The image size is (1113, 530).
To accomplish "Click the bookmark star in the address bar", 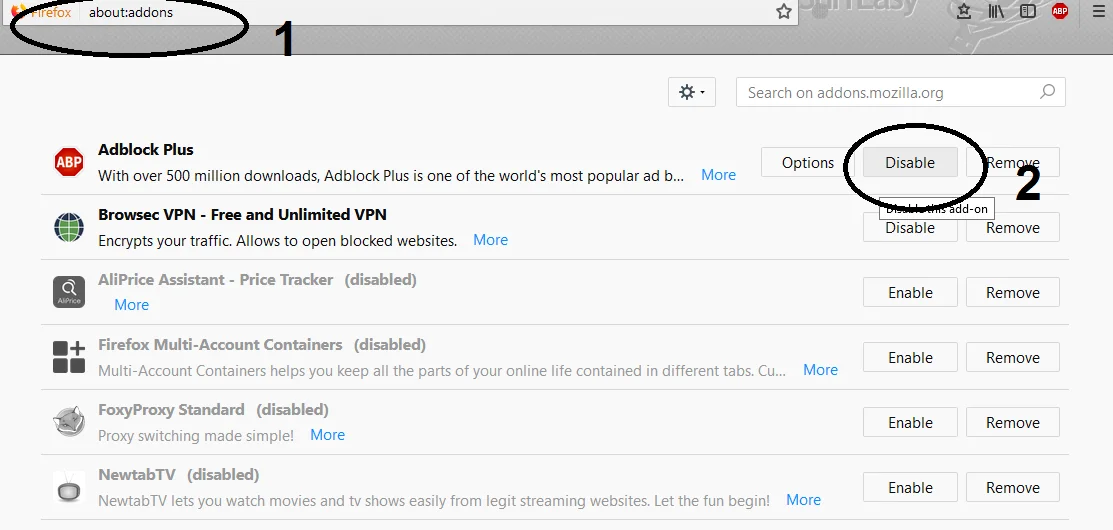I will [784, 11].
